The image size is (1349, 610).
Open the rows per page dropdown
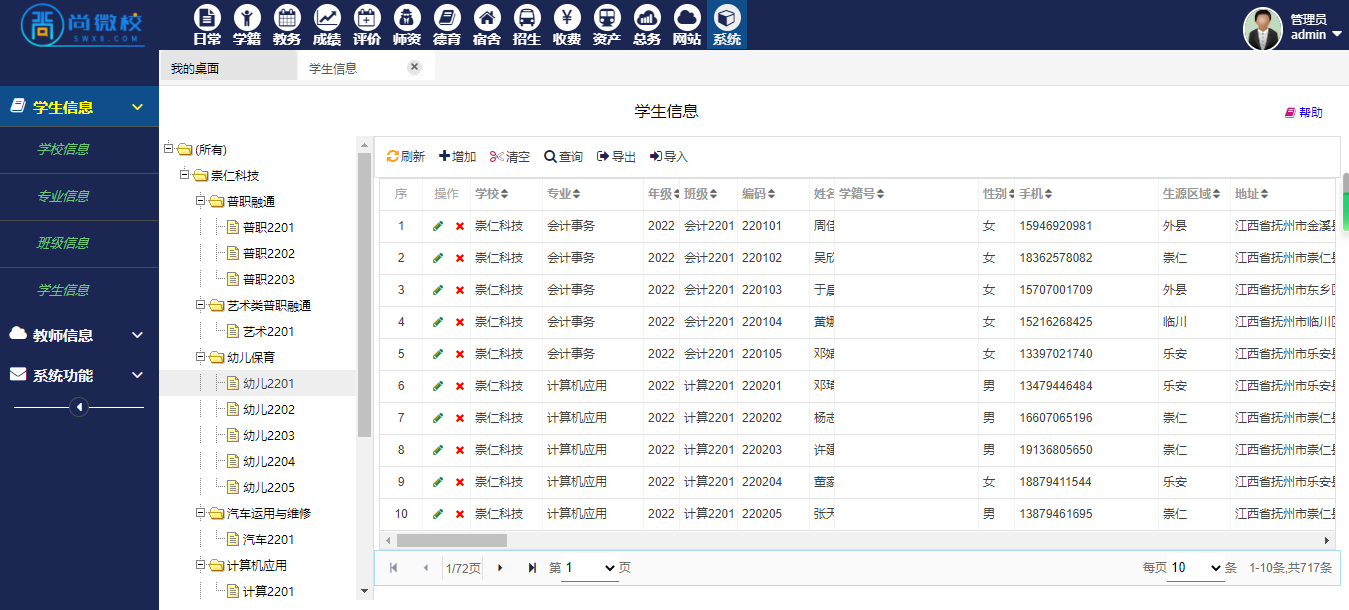1195,568
